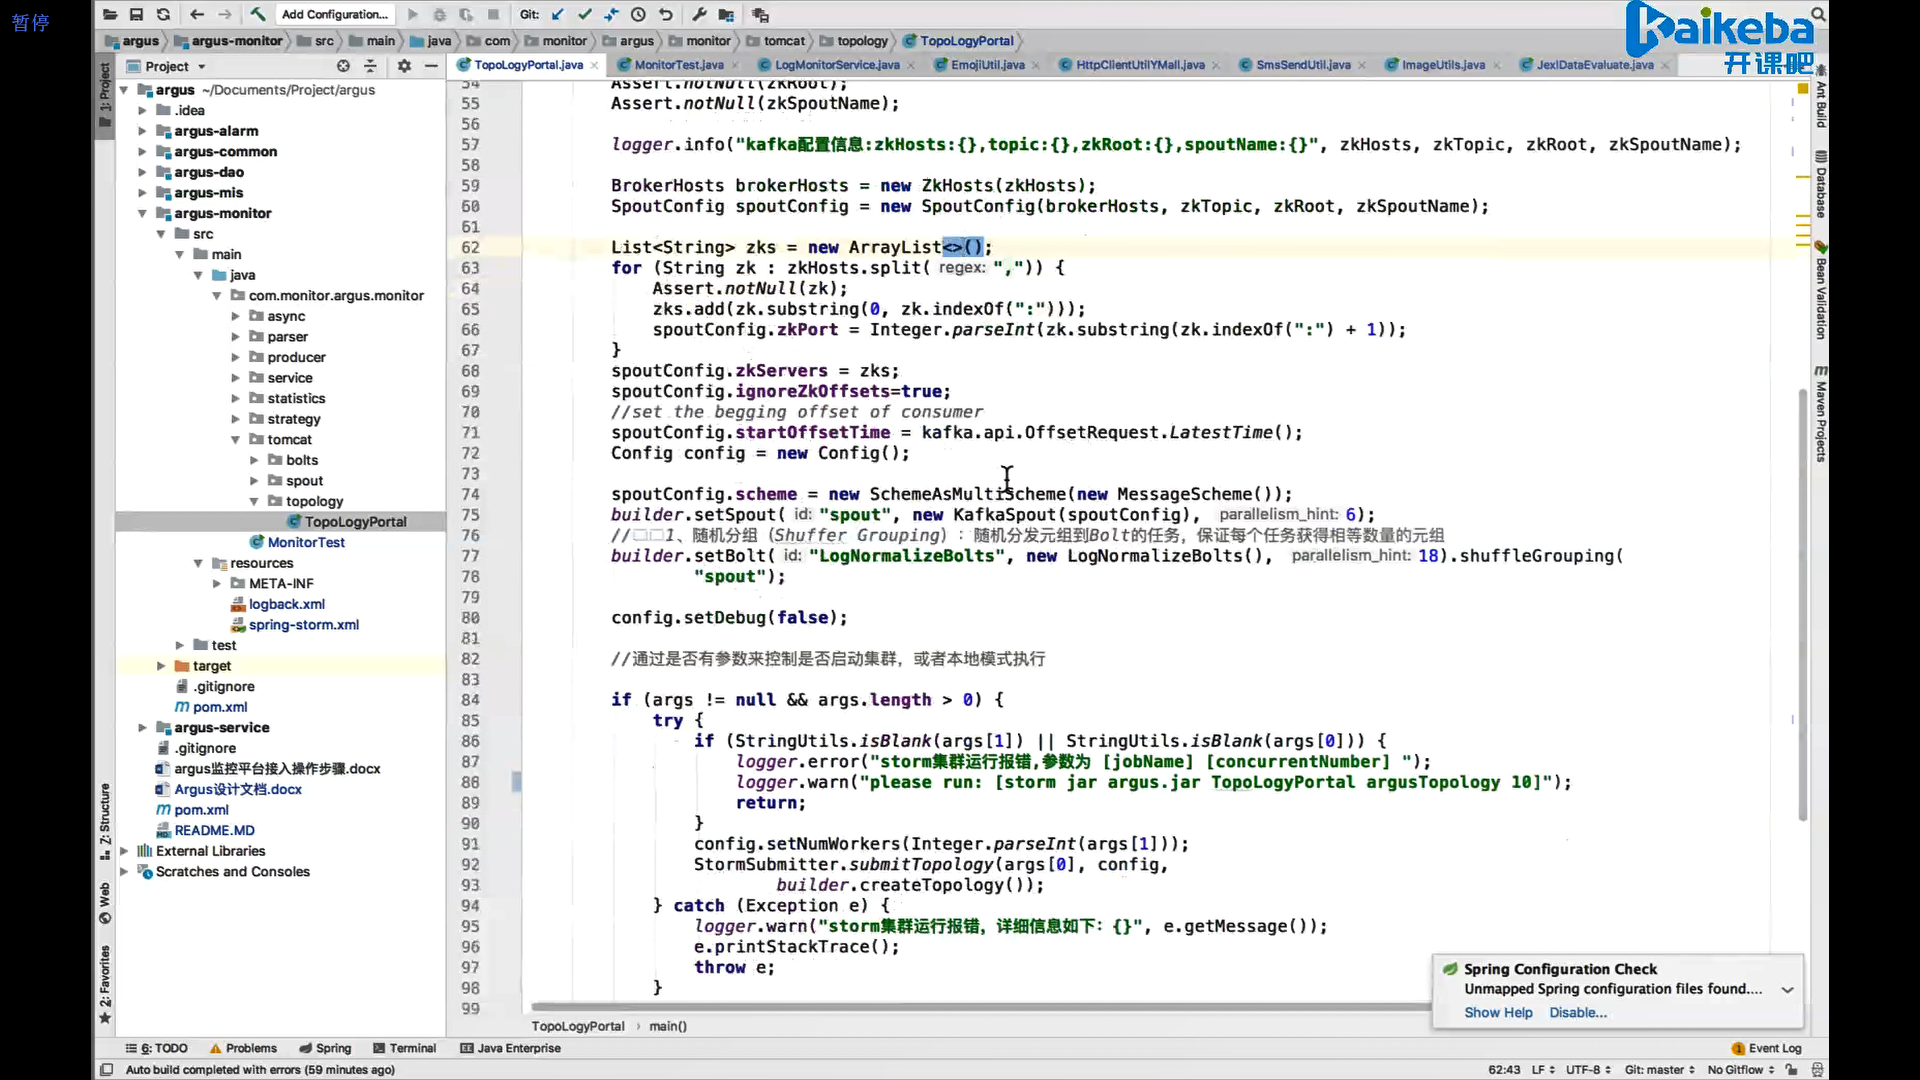
Task: Open the Terminal tool window
Action: coord(405,1048)
